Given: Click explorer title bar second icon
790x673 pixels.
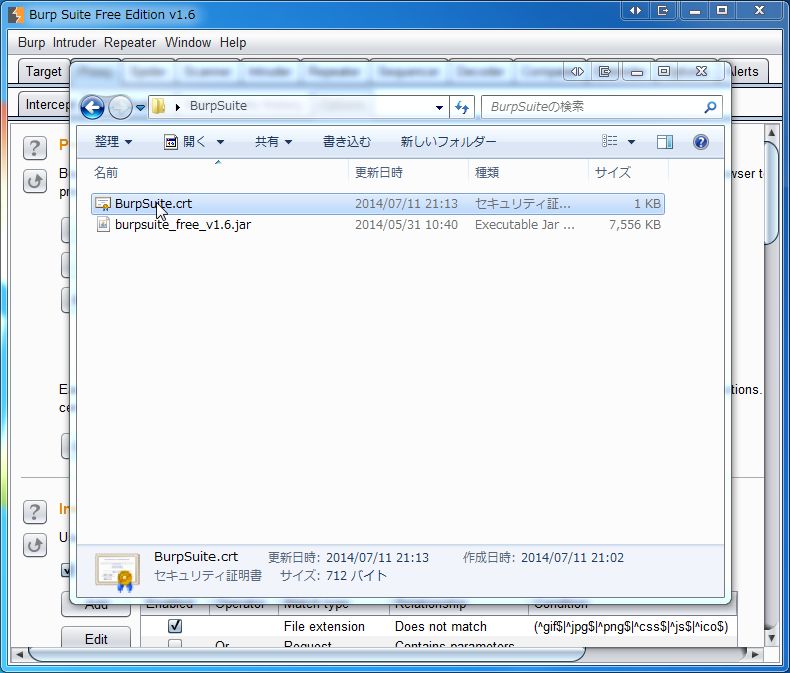Looking at the screenshot, I should [605, 72].
